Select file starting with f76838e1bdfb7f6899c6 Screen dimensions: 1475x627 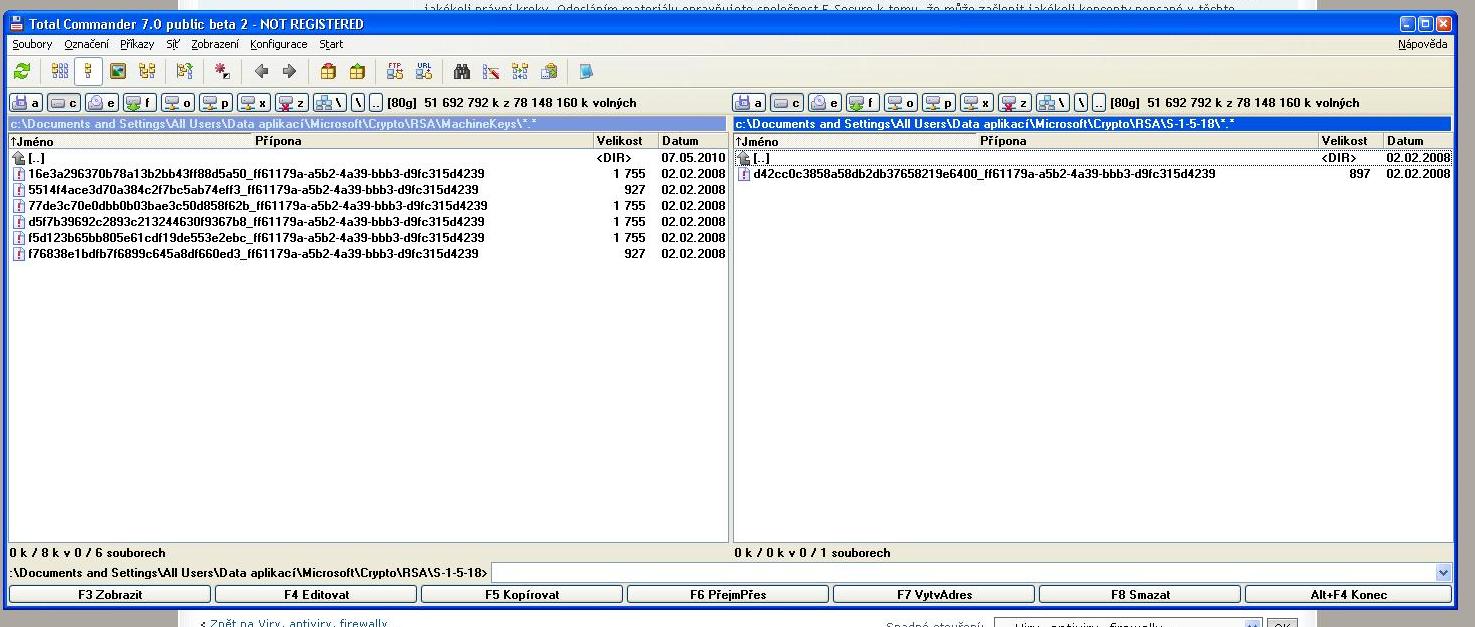point(368,253)
